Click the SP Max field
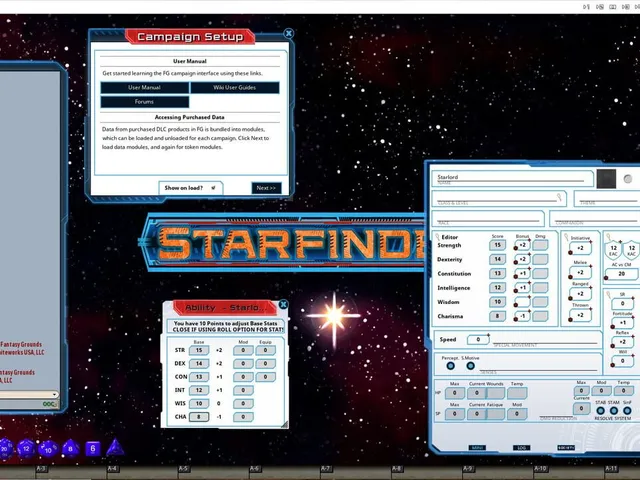This screenshot has width=640, height=480. point(455,414)
